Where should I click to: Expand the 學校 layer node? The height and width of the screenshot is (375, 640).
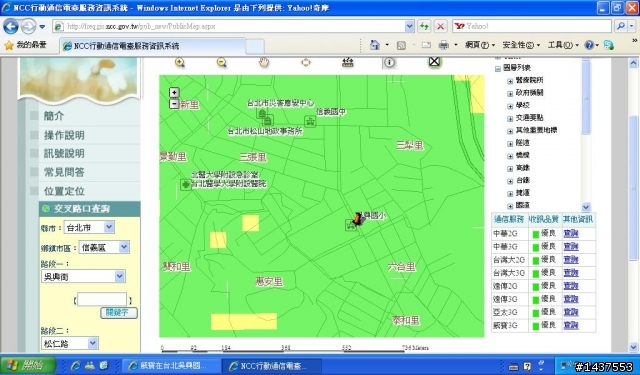[x=510, y=106]
